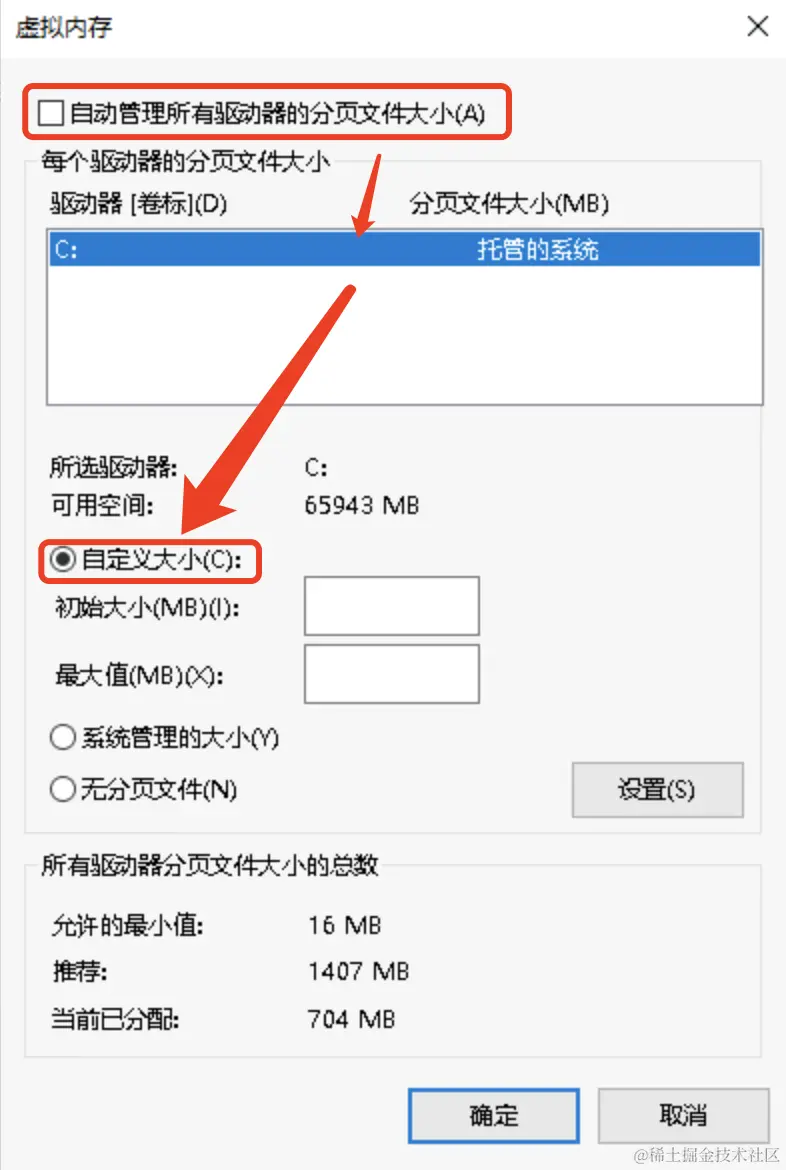Click the 最大值(MB)(X) label

(x=139, y=675)
